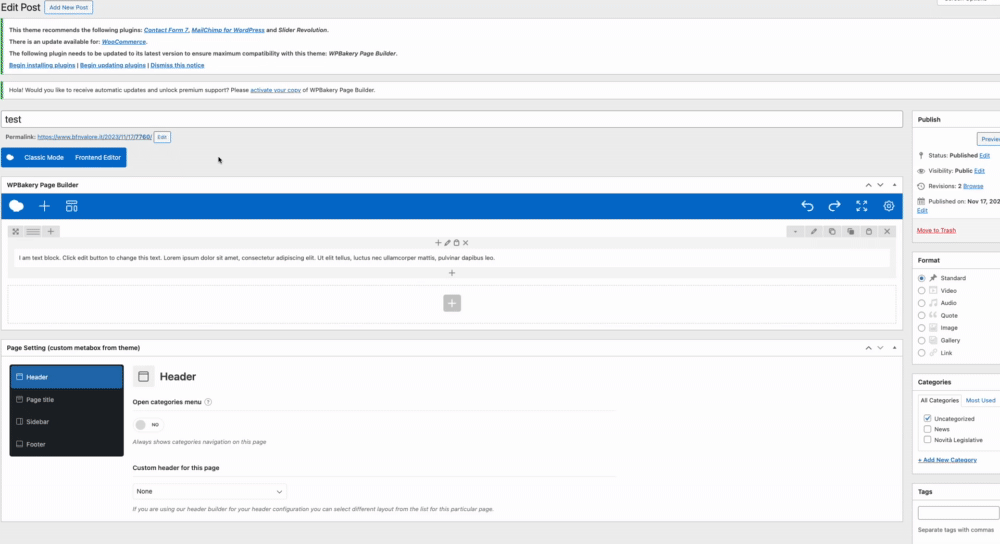Click the Add New Post button
Image resolution: width=1000 pixels, height=544 pixels.
[x=68, y=8]
